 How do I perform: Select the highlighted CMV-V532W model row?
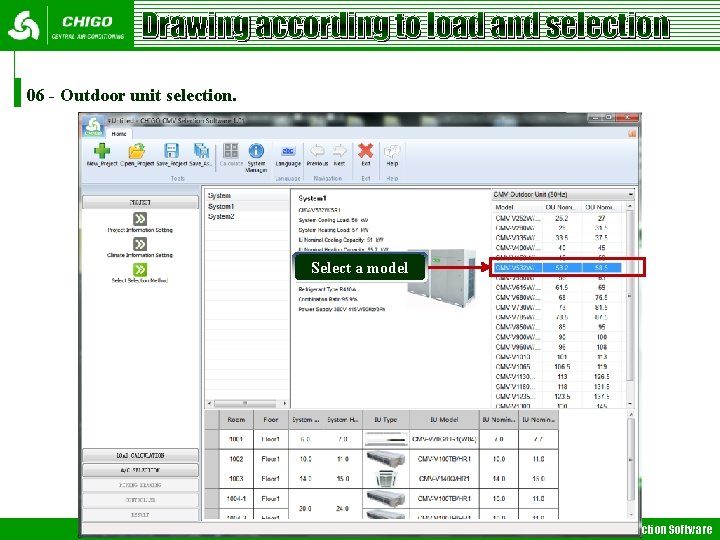558,267
